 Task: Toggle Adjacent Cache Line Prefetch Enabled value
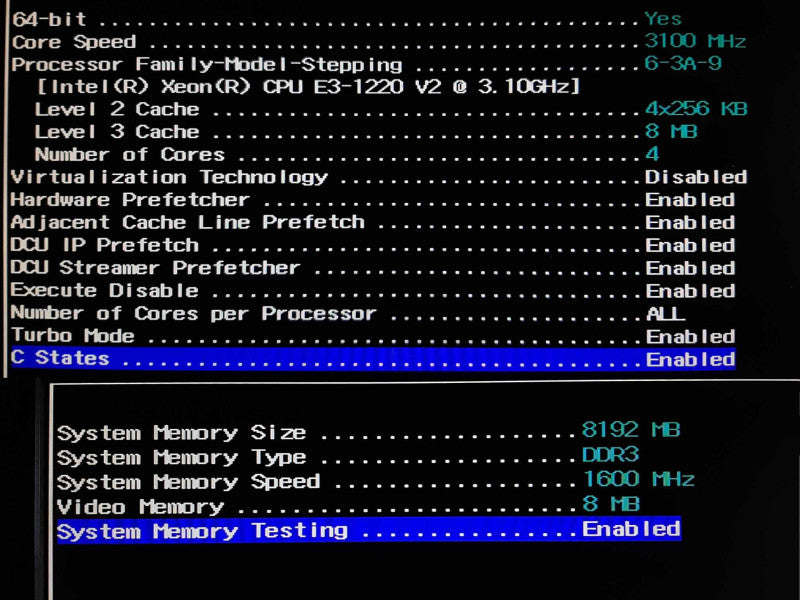690,222
